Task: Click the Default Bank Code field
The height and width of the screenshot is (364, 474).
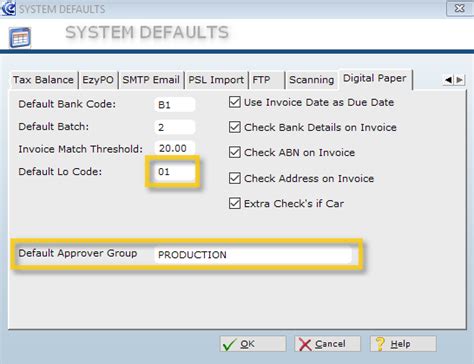Action: pyautogui.click(x=175, y=105)
